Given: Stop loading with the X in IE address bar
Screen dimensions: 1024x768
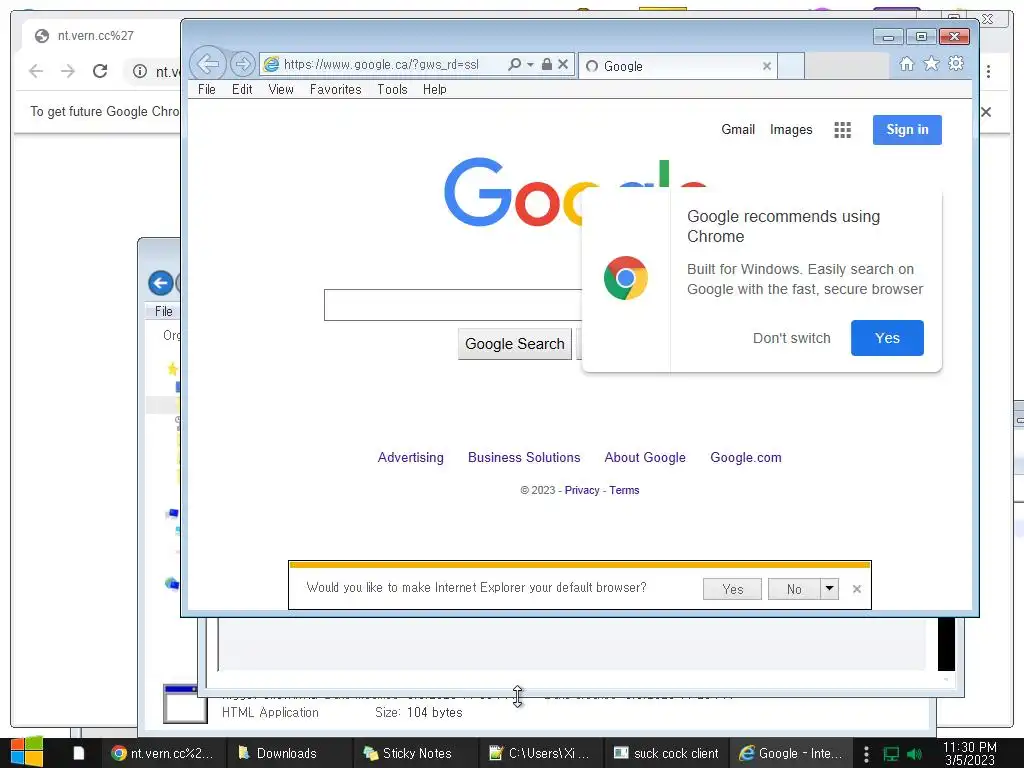Looking at the screenshot, I should (x=563, y=64).
